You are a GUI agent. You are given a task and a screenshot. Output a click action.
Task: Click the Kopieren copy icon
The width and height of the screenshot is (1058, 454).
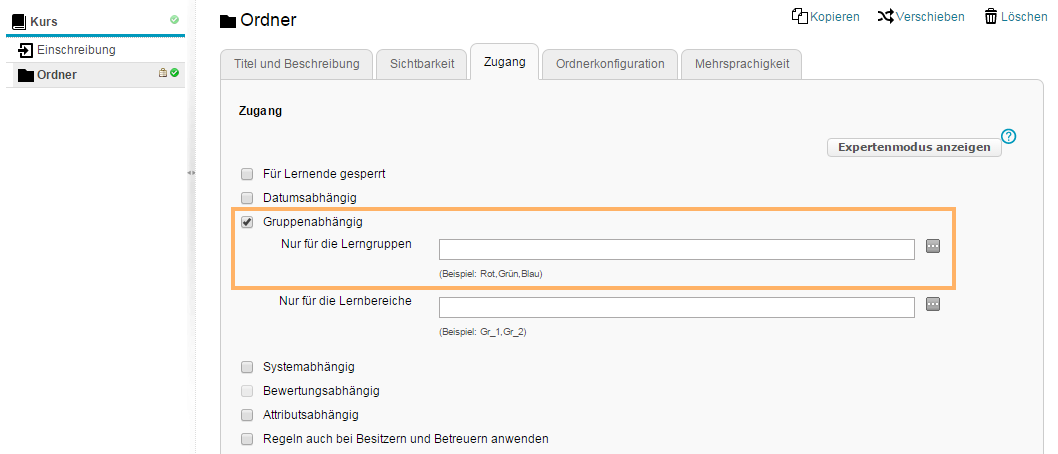tap(799, 16)
